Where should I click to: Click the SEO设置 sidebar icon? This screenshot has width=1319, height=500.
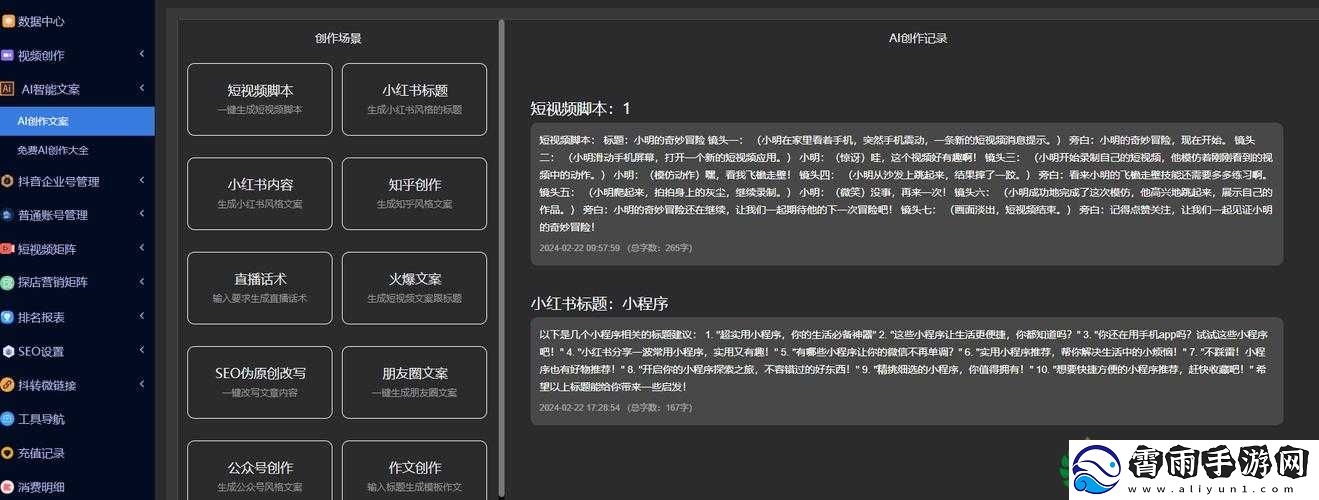[x=8, y=351]
